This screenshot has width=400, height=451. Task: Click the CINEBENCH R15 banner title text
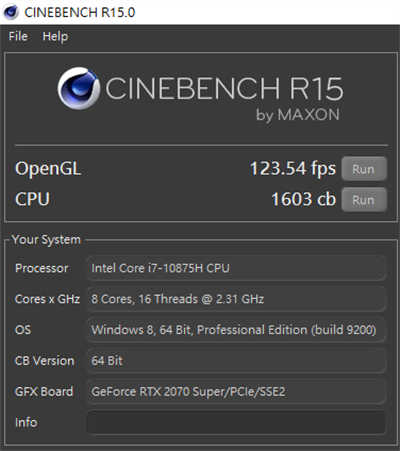point(224,88)
